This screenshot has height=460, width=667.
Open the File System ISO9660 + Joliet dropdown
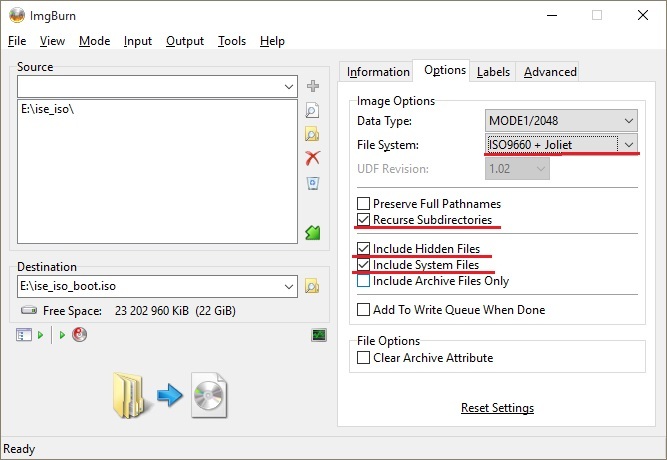coord(561,145)
